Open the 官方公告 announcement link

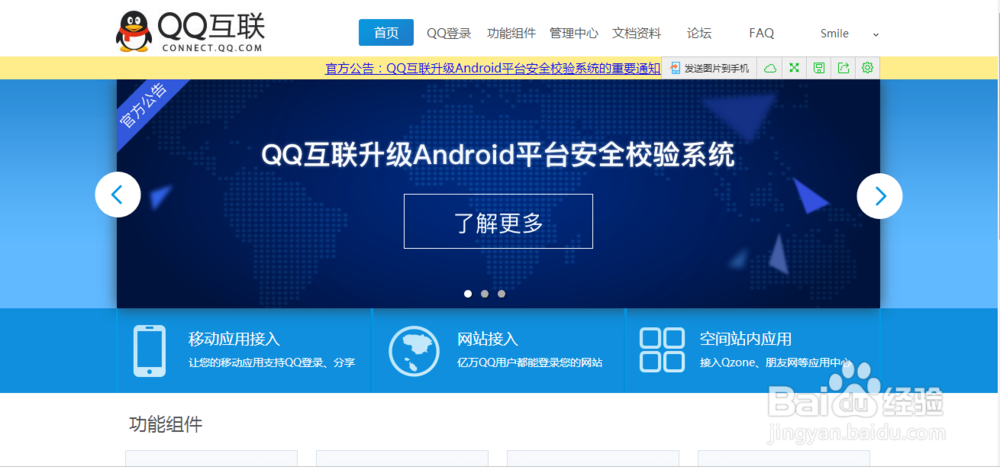(x=493, y=68)
